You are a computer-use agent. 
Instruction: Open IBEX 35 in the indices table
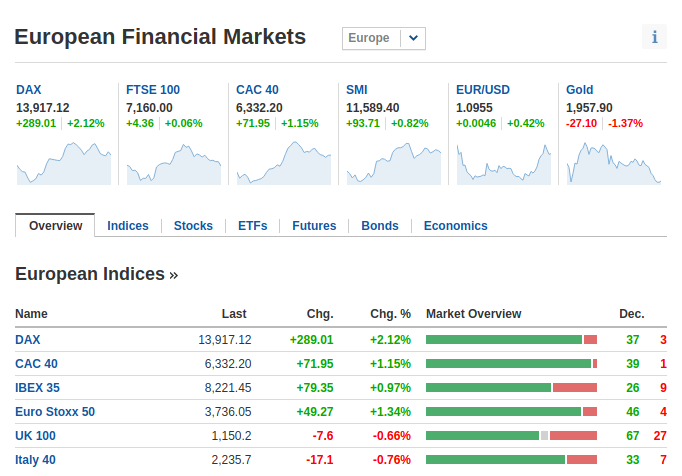(37, 388)
